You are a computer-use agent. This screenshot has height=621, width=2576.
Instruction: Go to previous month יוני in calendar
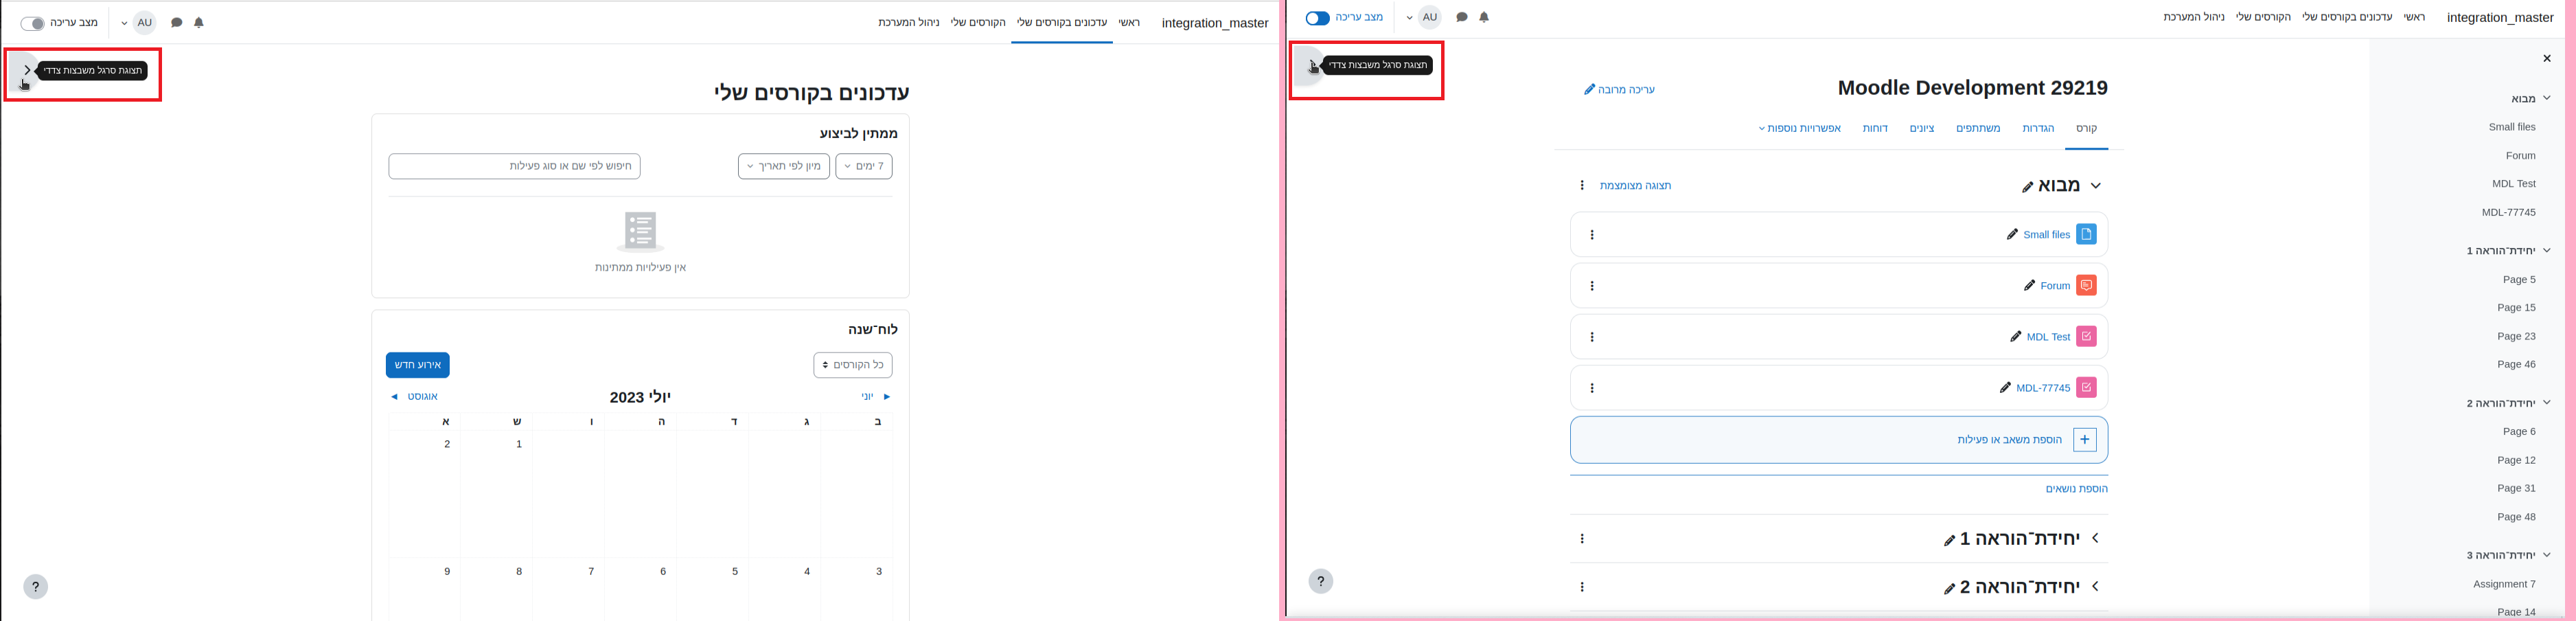pyautogui.click(x=876, y=396)
